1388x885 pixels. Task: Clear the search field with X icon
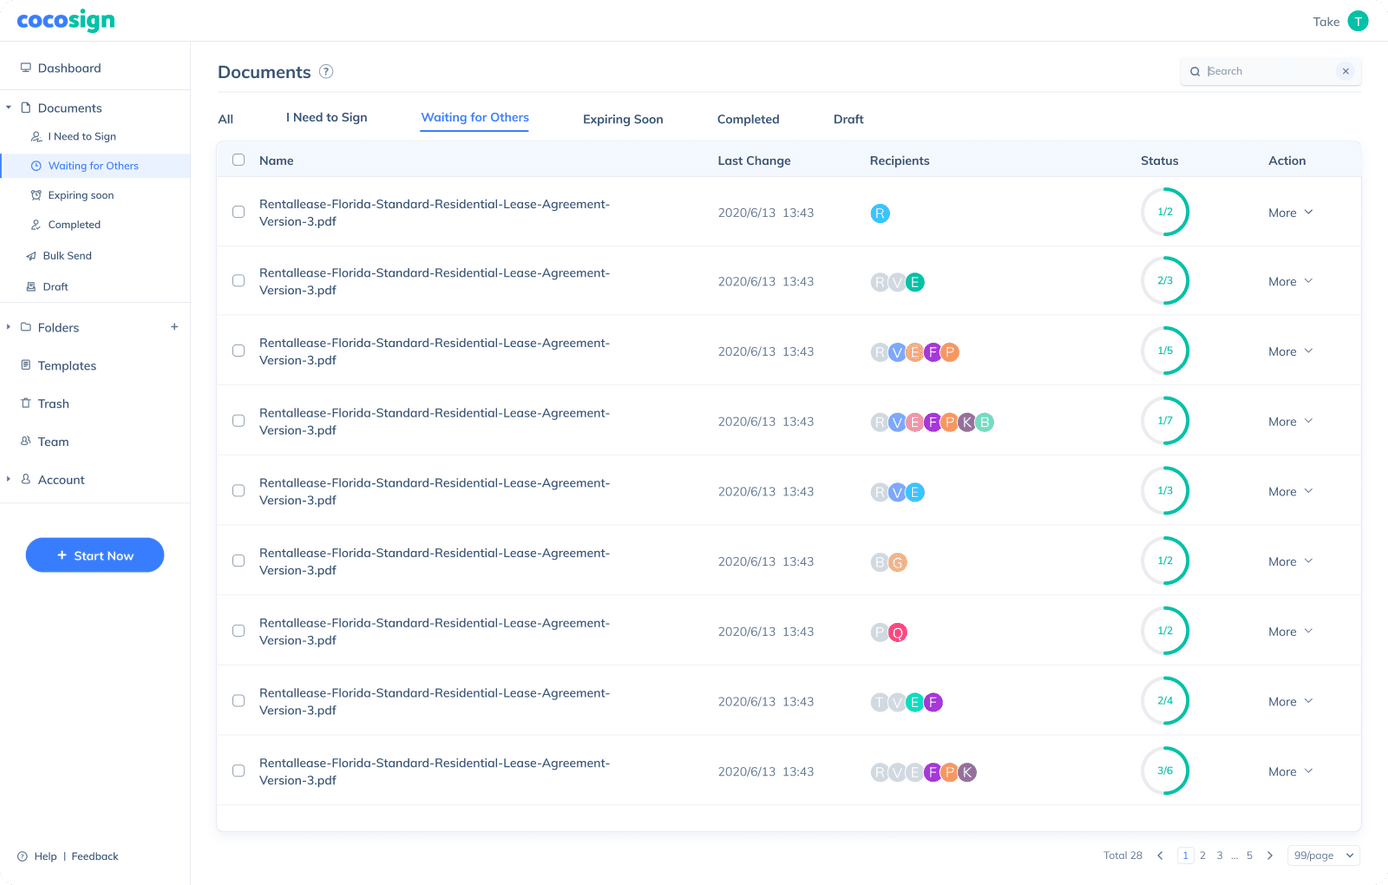click(1345, 72)
